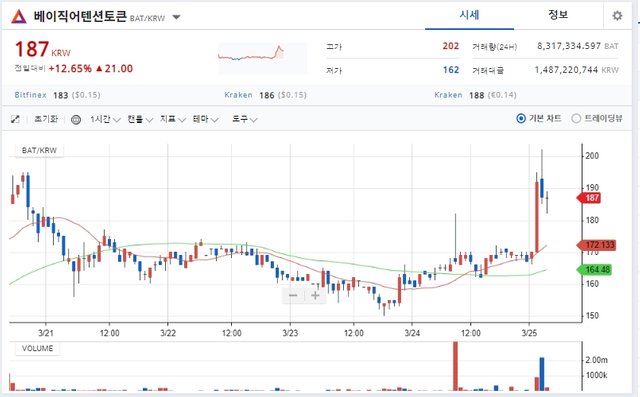
Task: Select the 기본 차트 radio button
Action: point(521,119)
